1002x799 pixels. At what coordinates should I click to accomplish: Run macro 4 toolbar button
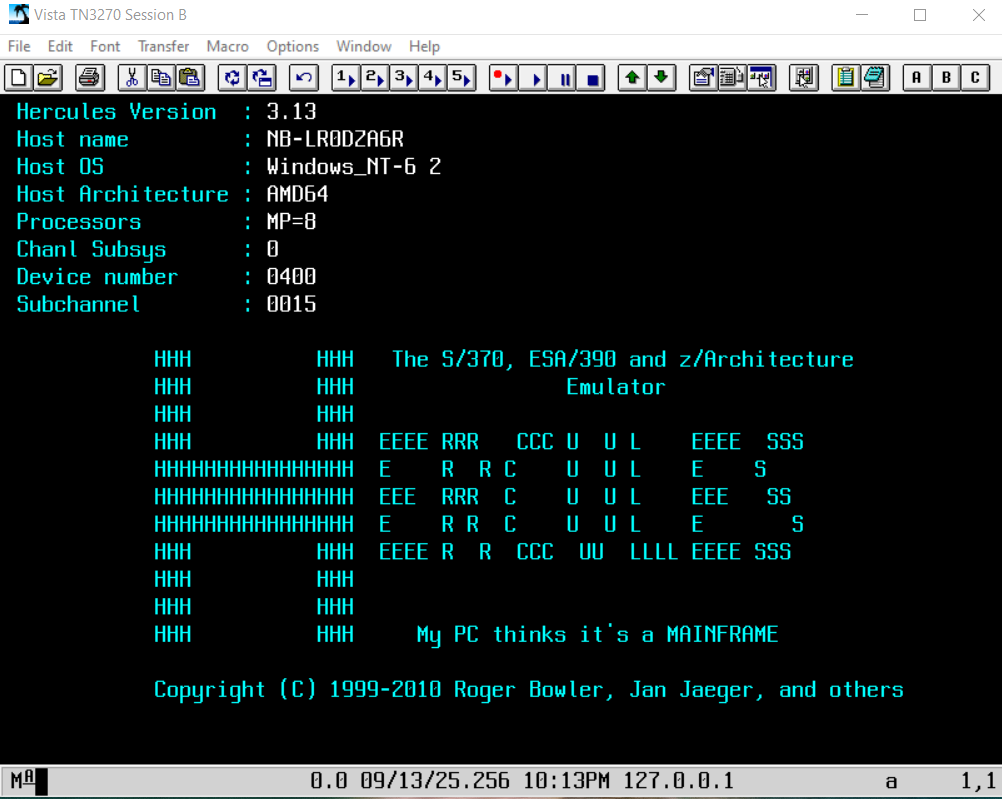tap(432, 78)
